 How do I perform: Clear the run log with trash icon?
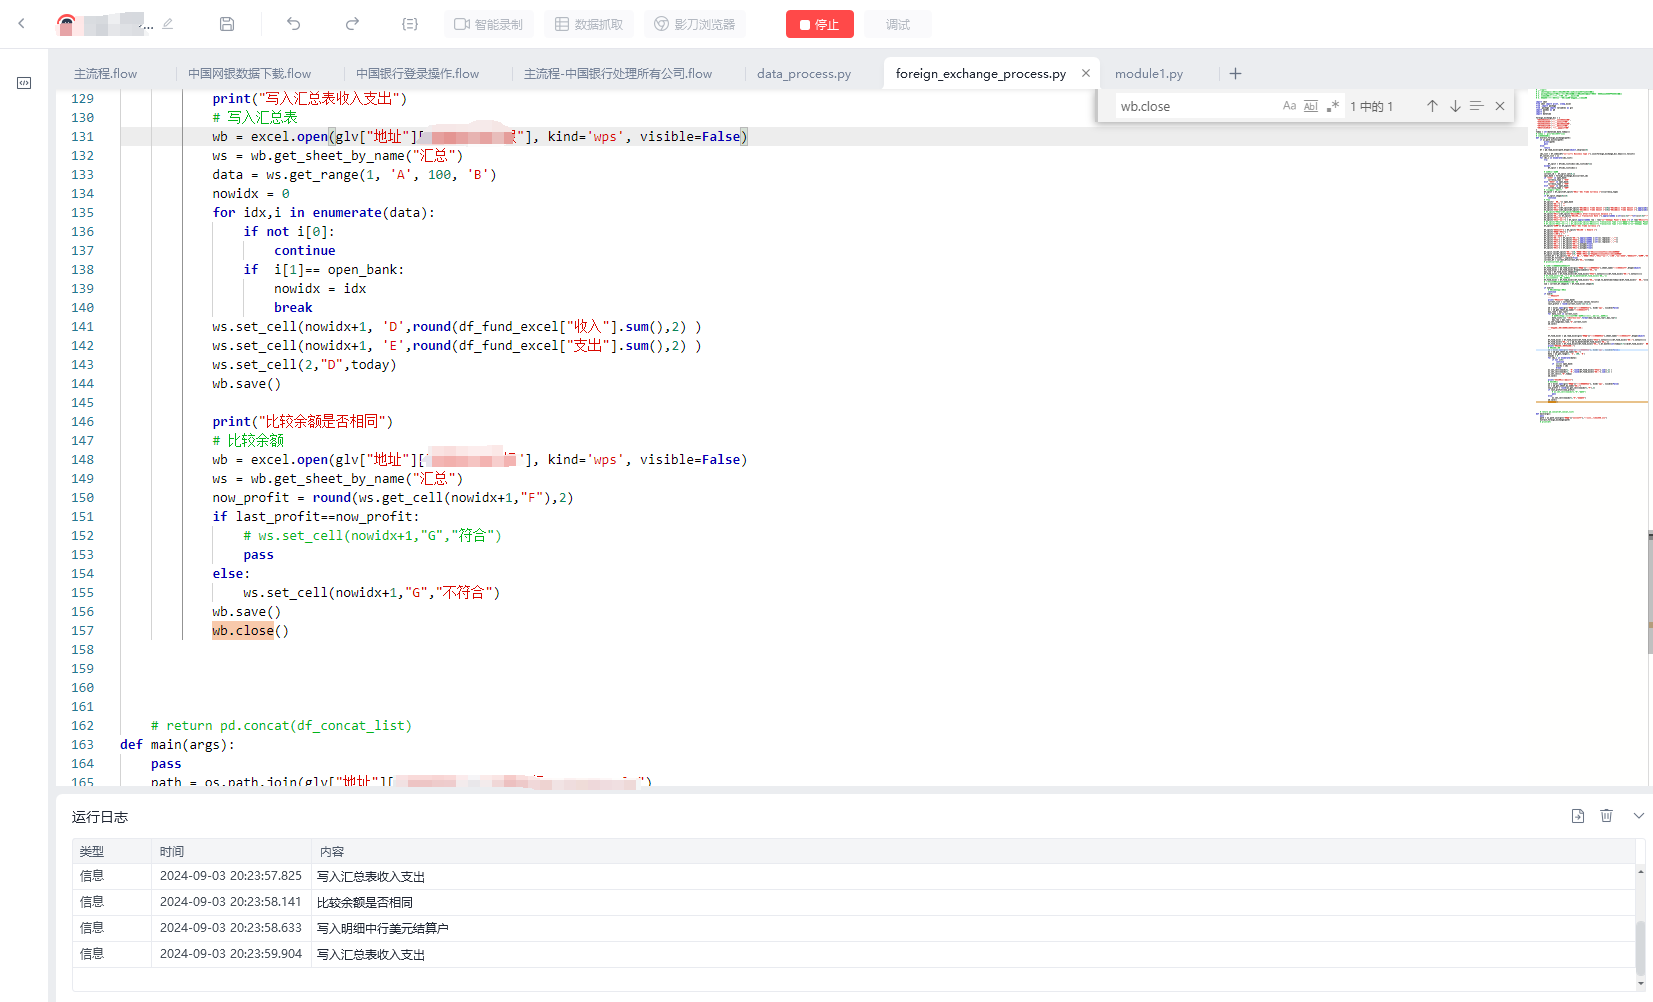tap(1606, 816)
